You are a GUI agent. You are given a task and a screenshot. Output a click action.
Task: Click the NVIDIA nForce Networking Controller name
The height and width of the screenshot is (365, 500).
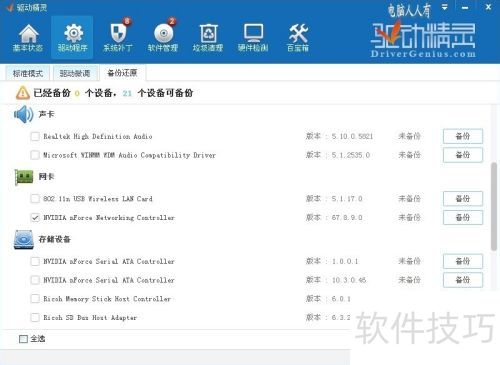pyautogui.click(x=109, y=218)
